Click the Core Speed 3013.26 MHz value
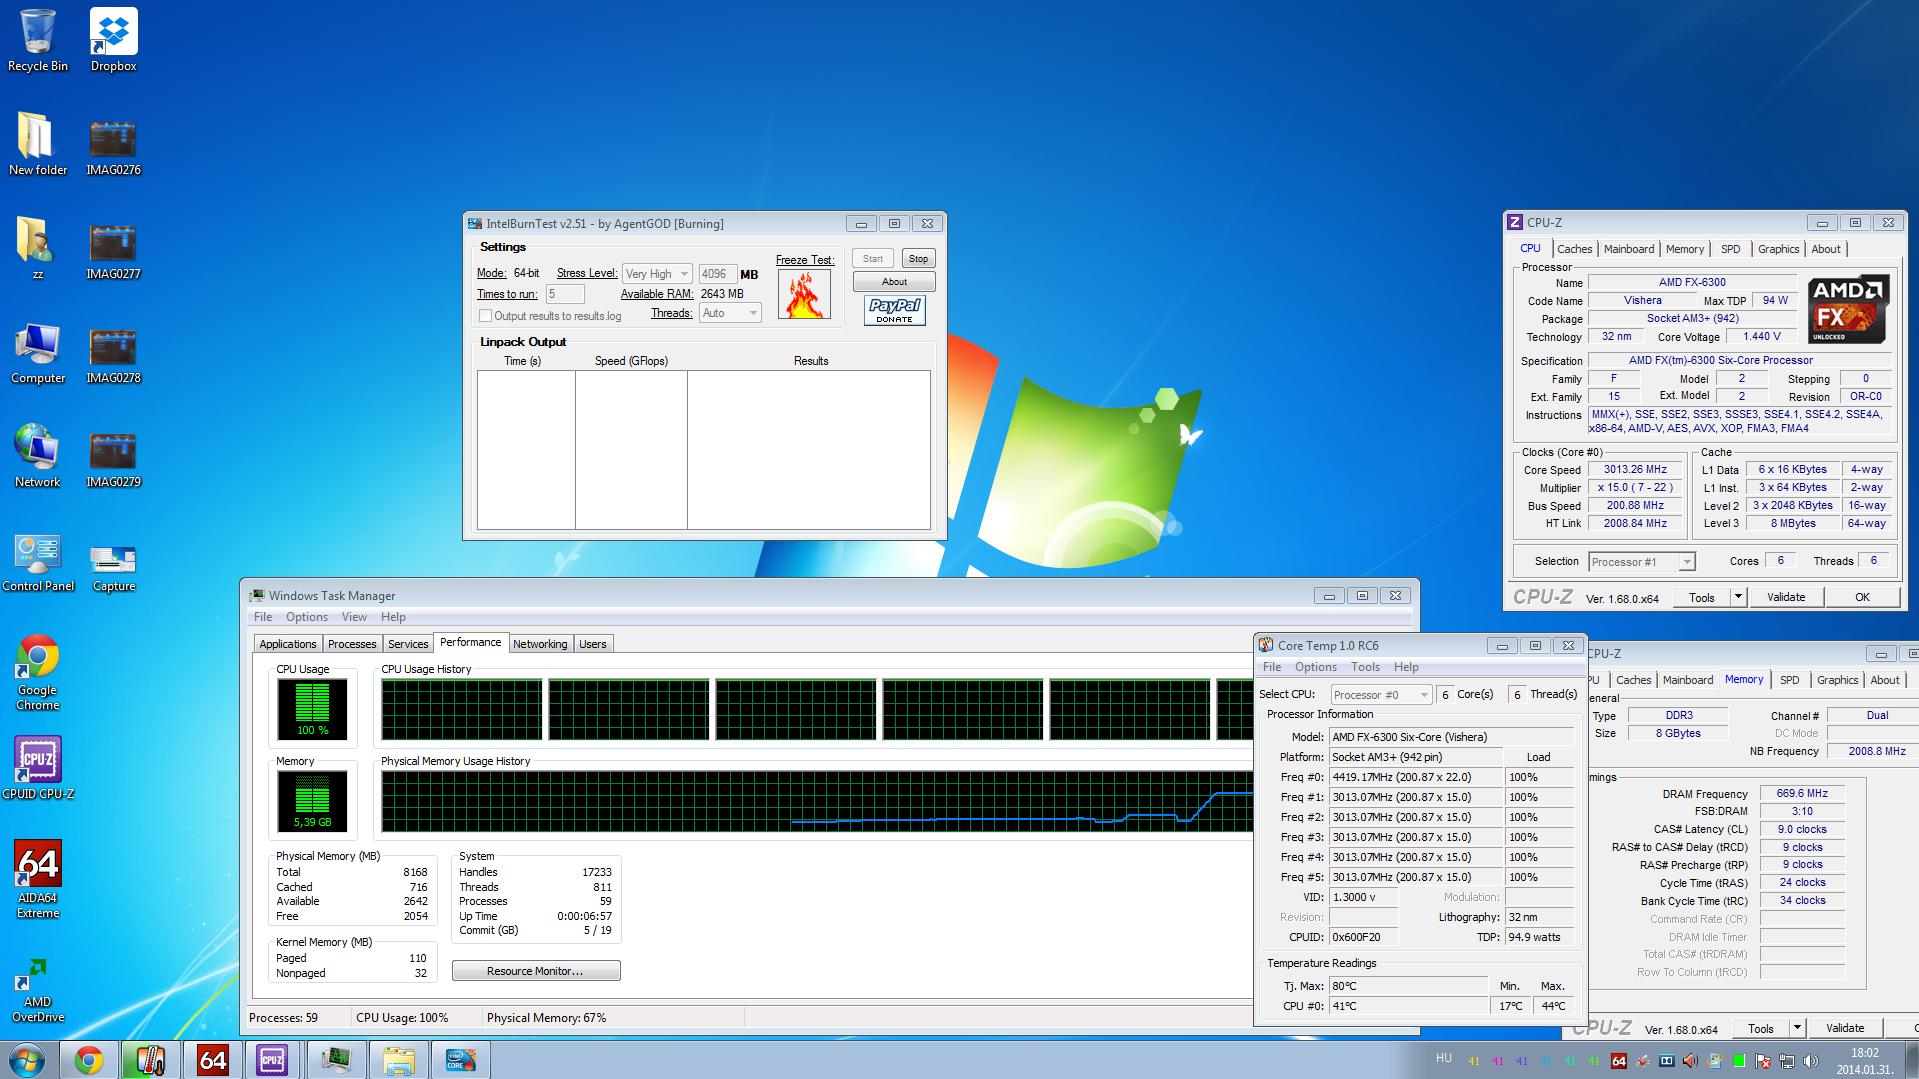Image resolution: width=1919 pixels, height=1079 pixels. click(1636, 470)
